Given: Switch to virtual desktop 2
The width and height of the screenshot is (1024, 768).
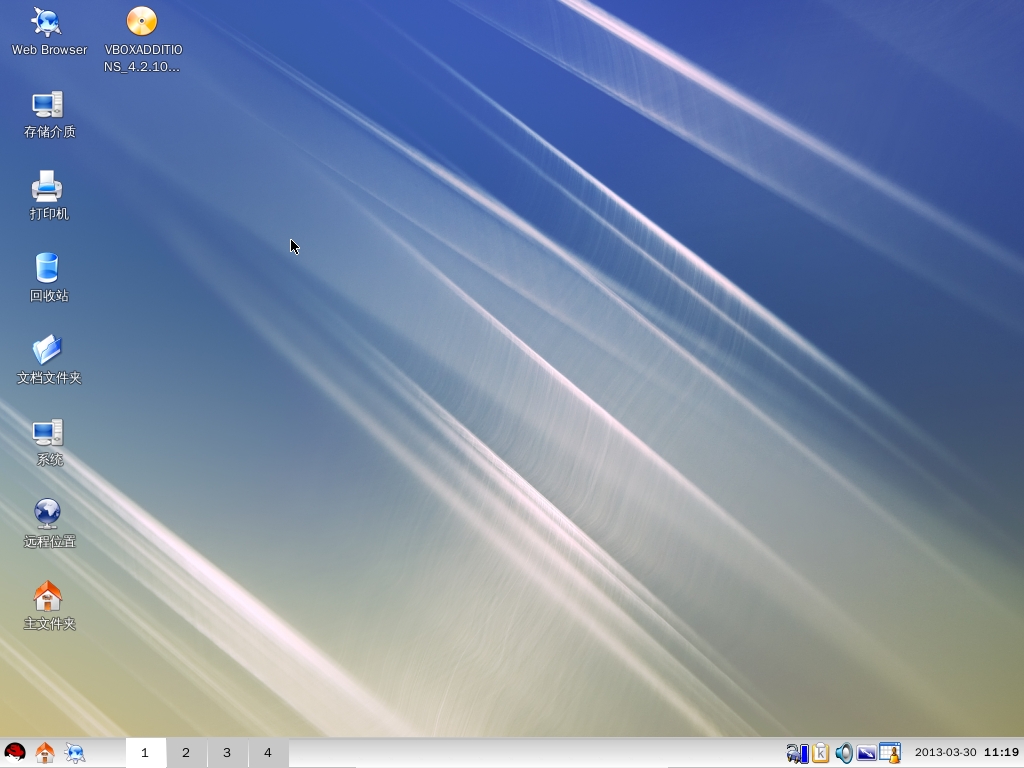Looking at the screenshot, I should (186, 753).
